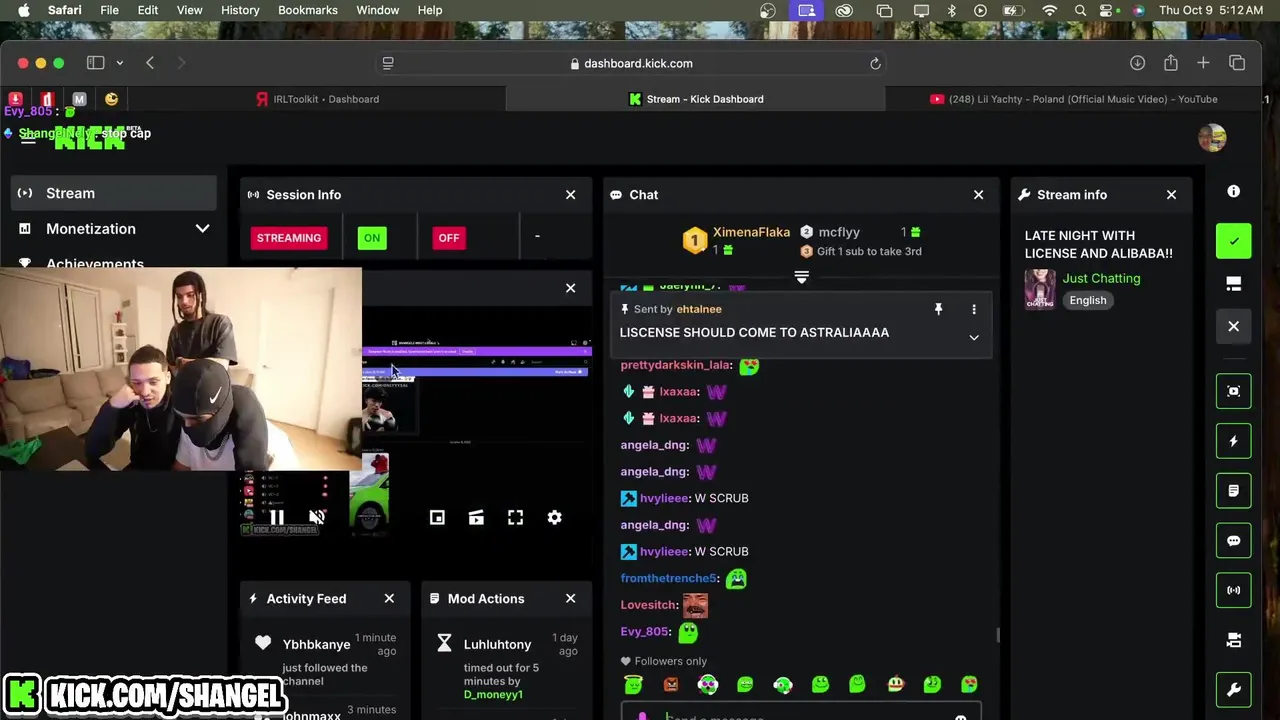This screenshot has height=720, width=1280.
Task: Close the Session Info panel
Action: (x=570, y=195)
